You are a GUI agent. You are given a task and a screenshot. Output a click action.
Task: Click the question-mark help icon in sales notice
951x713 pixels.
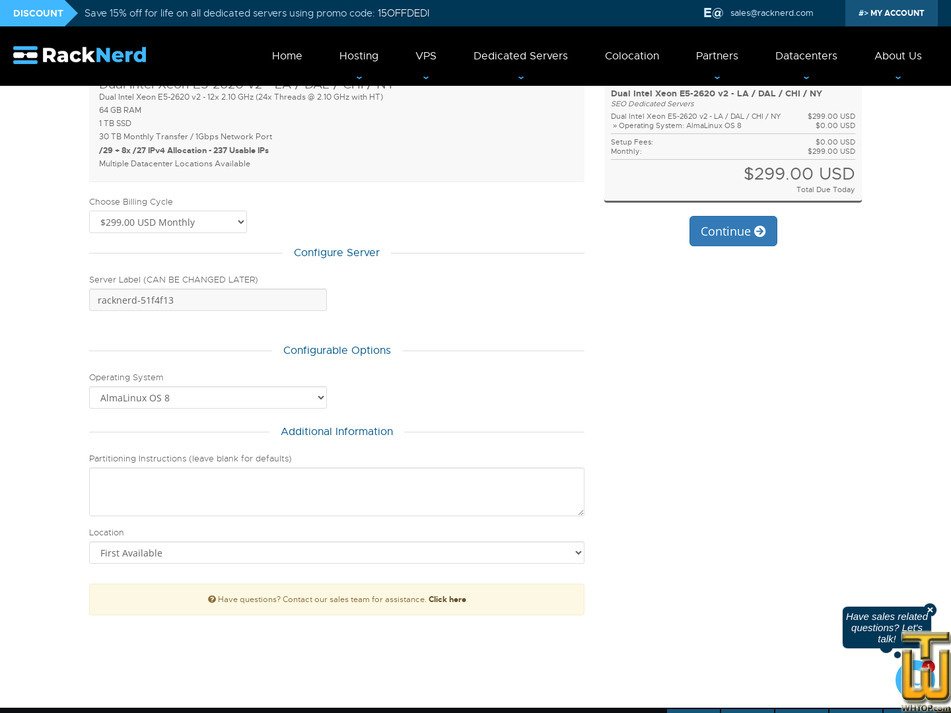[x=211, y=599]
